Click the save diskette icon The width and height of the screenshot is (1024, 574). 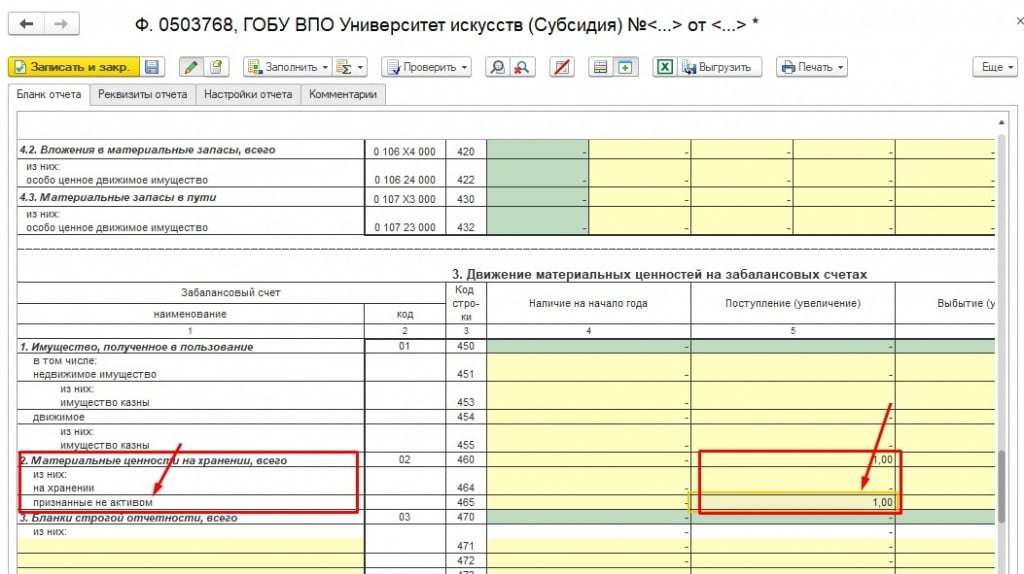coord(152,67)
